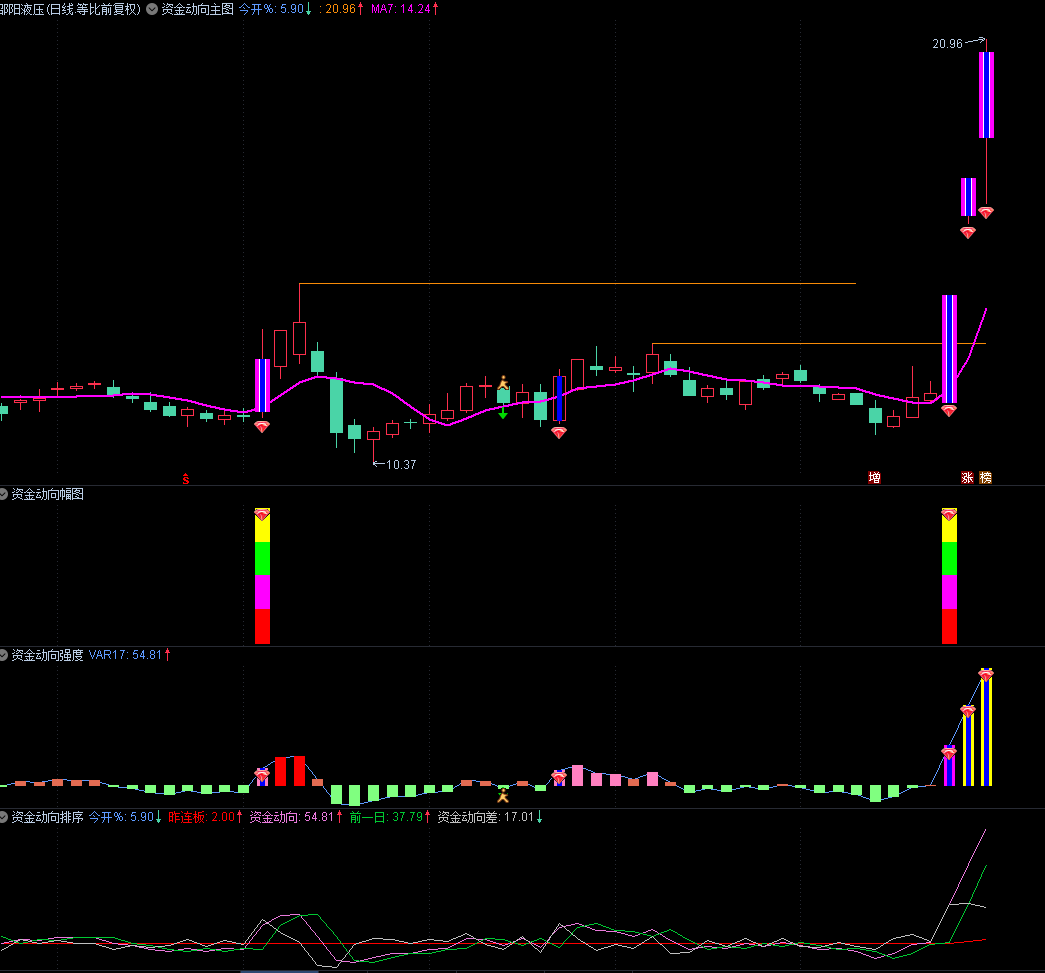Open the 资金动向排序 panel dropdown chevron
The width and height of the screenshot is (1045, 973).
[x=4, y=817]
